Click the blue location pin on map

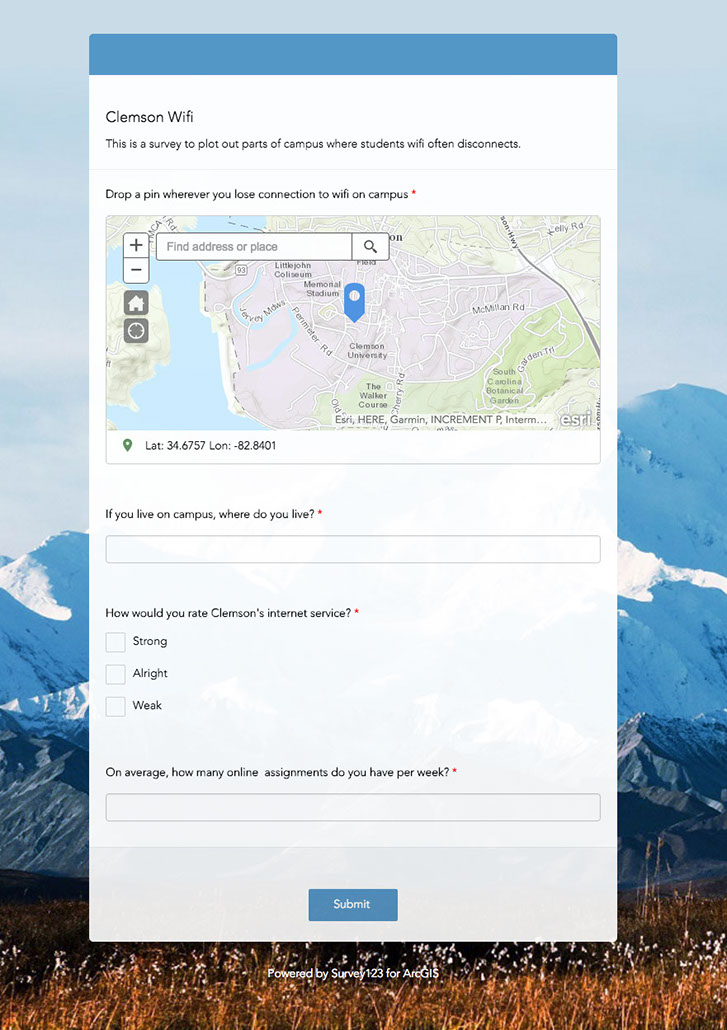click(x=354, y=300)
